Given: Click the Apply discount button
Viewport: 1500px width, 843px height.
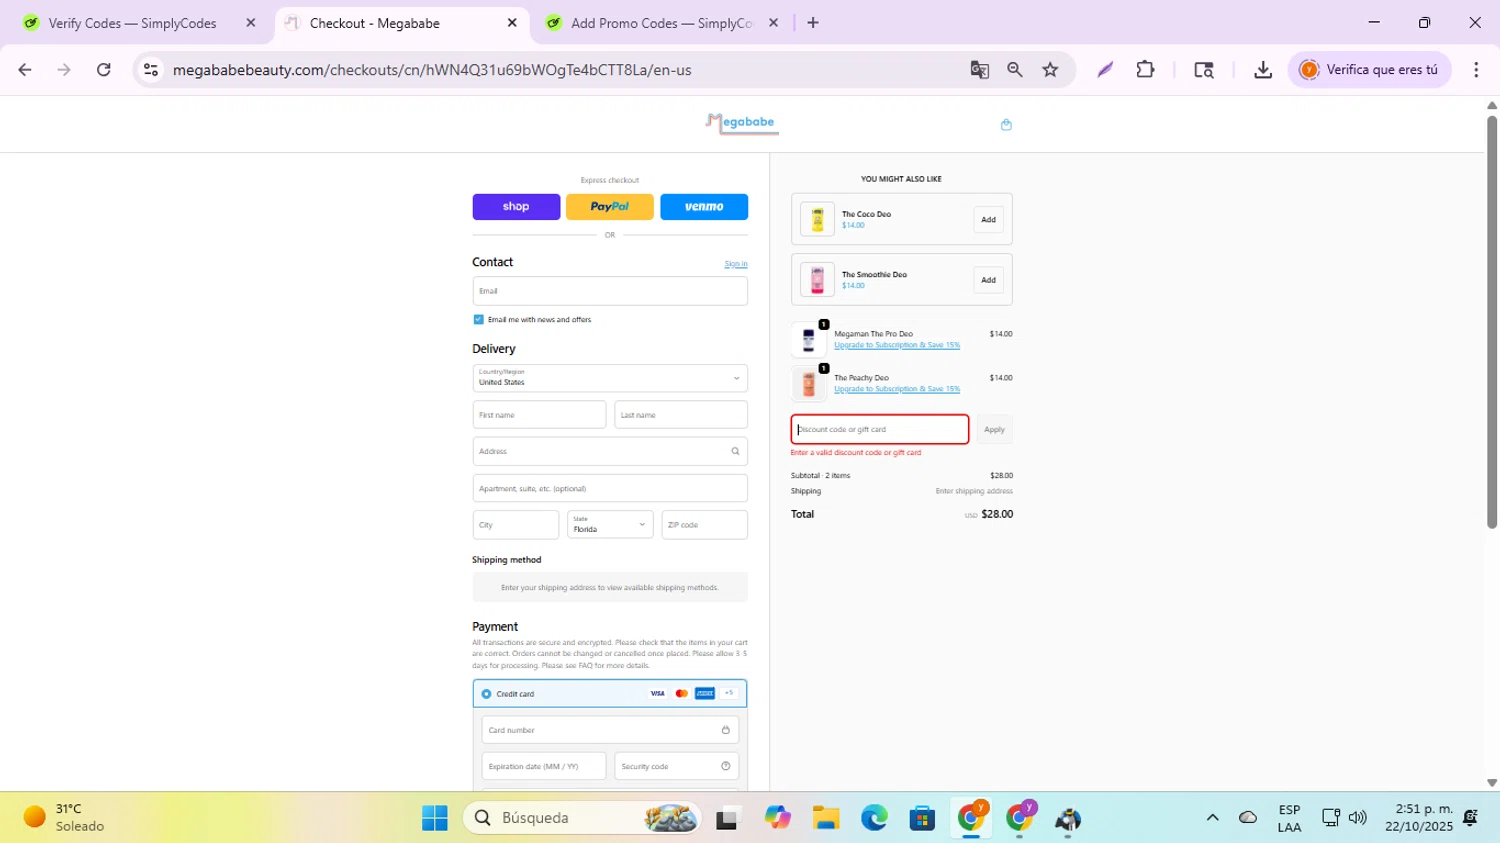Looking at the screenshot, I should pyautogui.click(x=994, y=430).
